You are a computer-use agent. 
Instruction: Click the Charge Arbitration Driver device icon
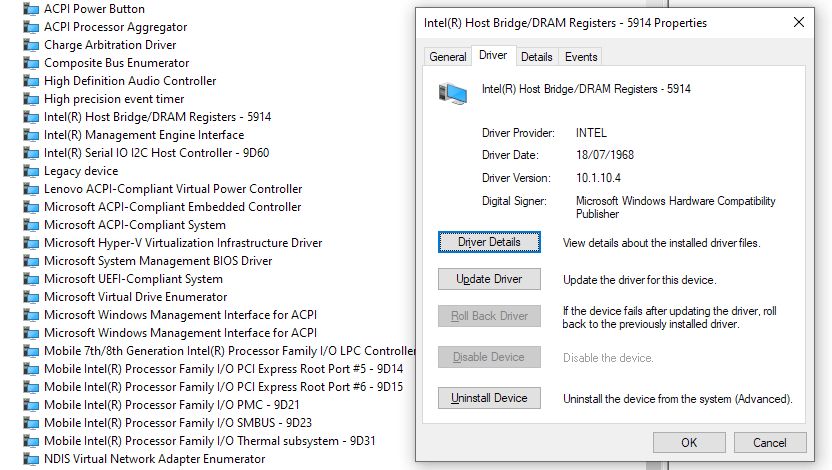32,45
